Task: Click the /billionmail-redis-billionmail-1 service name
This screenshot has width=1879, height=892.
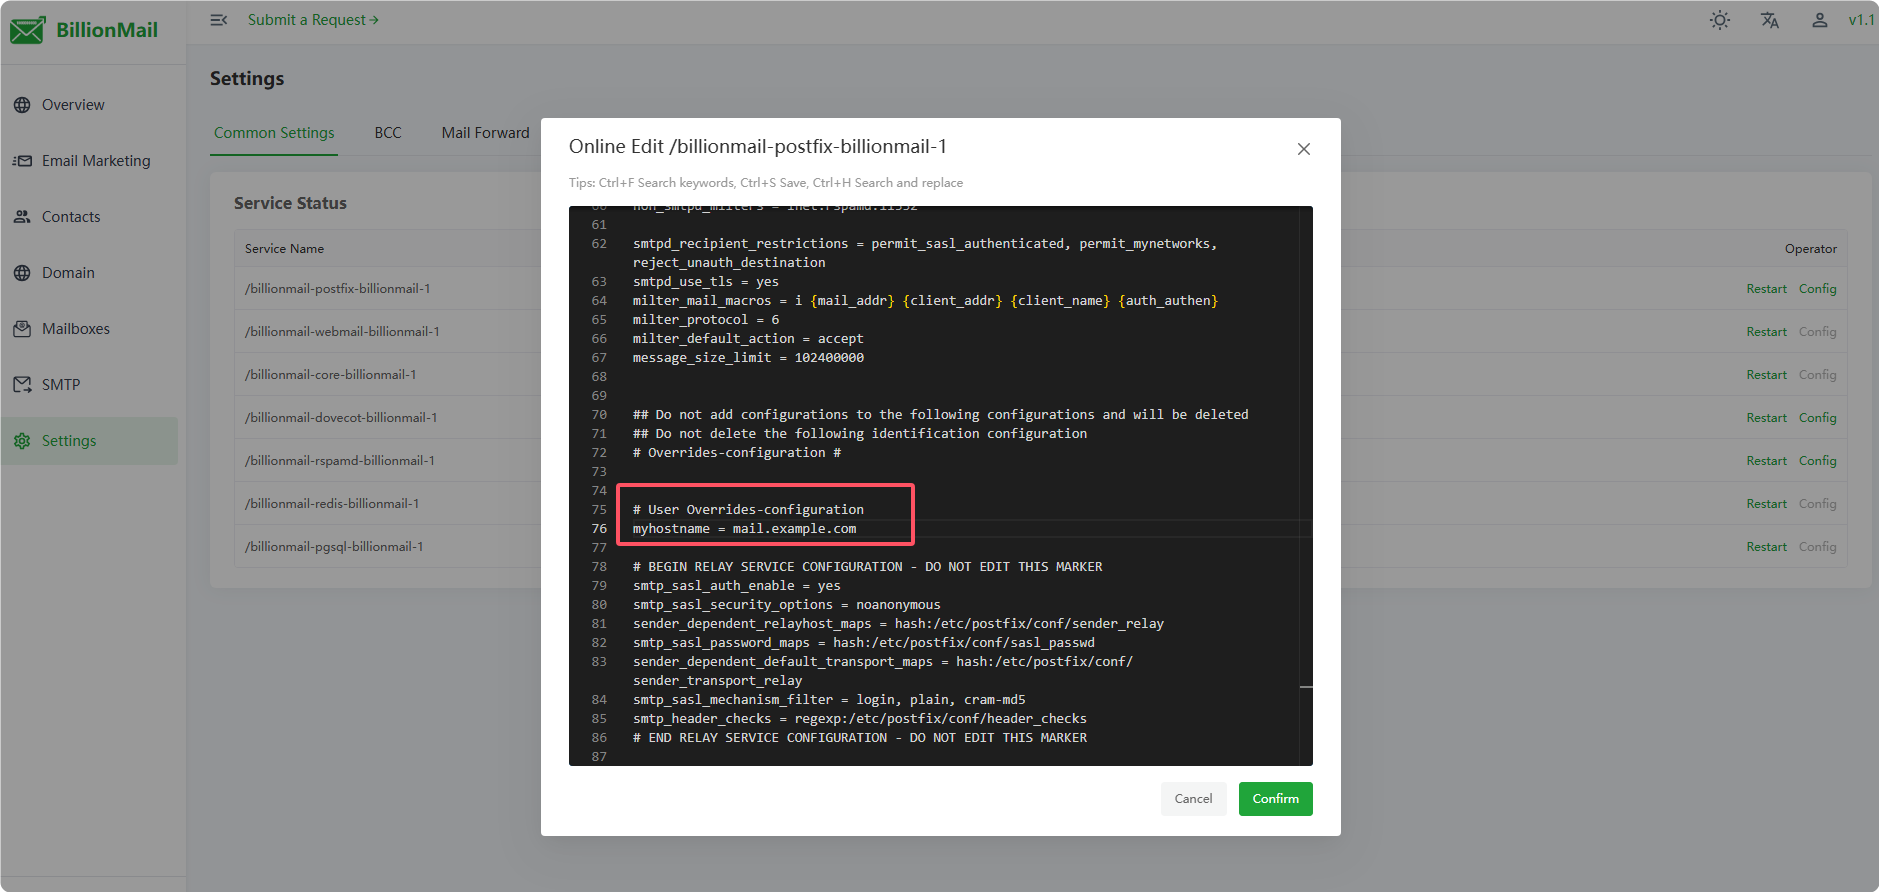Action: 332,504
